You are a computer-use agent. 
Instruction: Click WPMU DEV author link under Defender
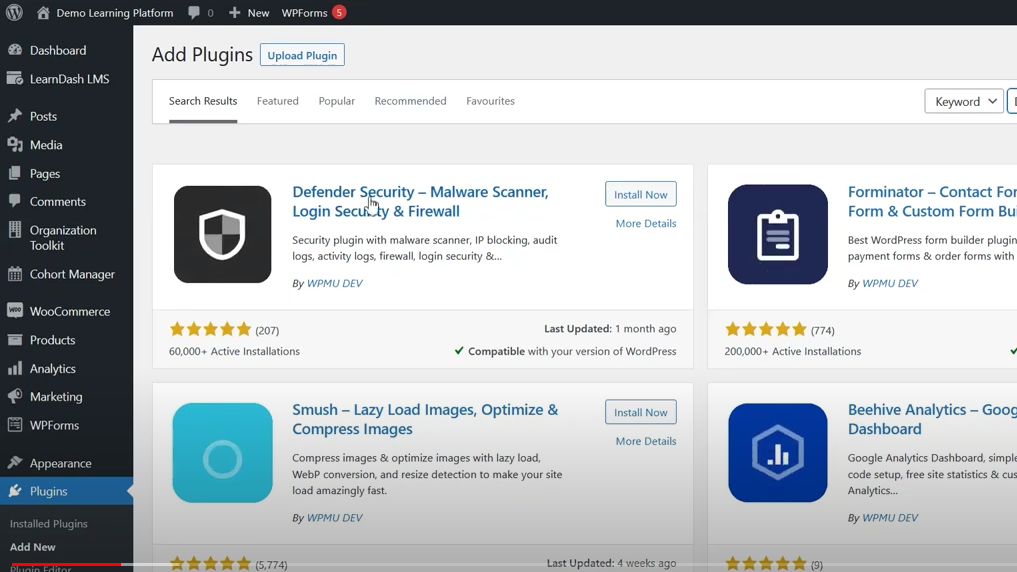335,283
